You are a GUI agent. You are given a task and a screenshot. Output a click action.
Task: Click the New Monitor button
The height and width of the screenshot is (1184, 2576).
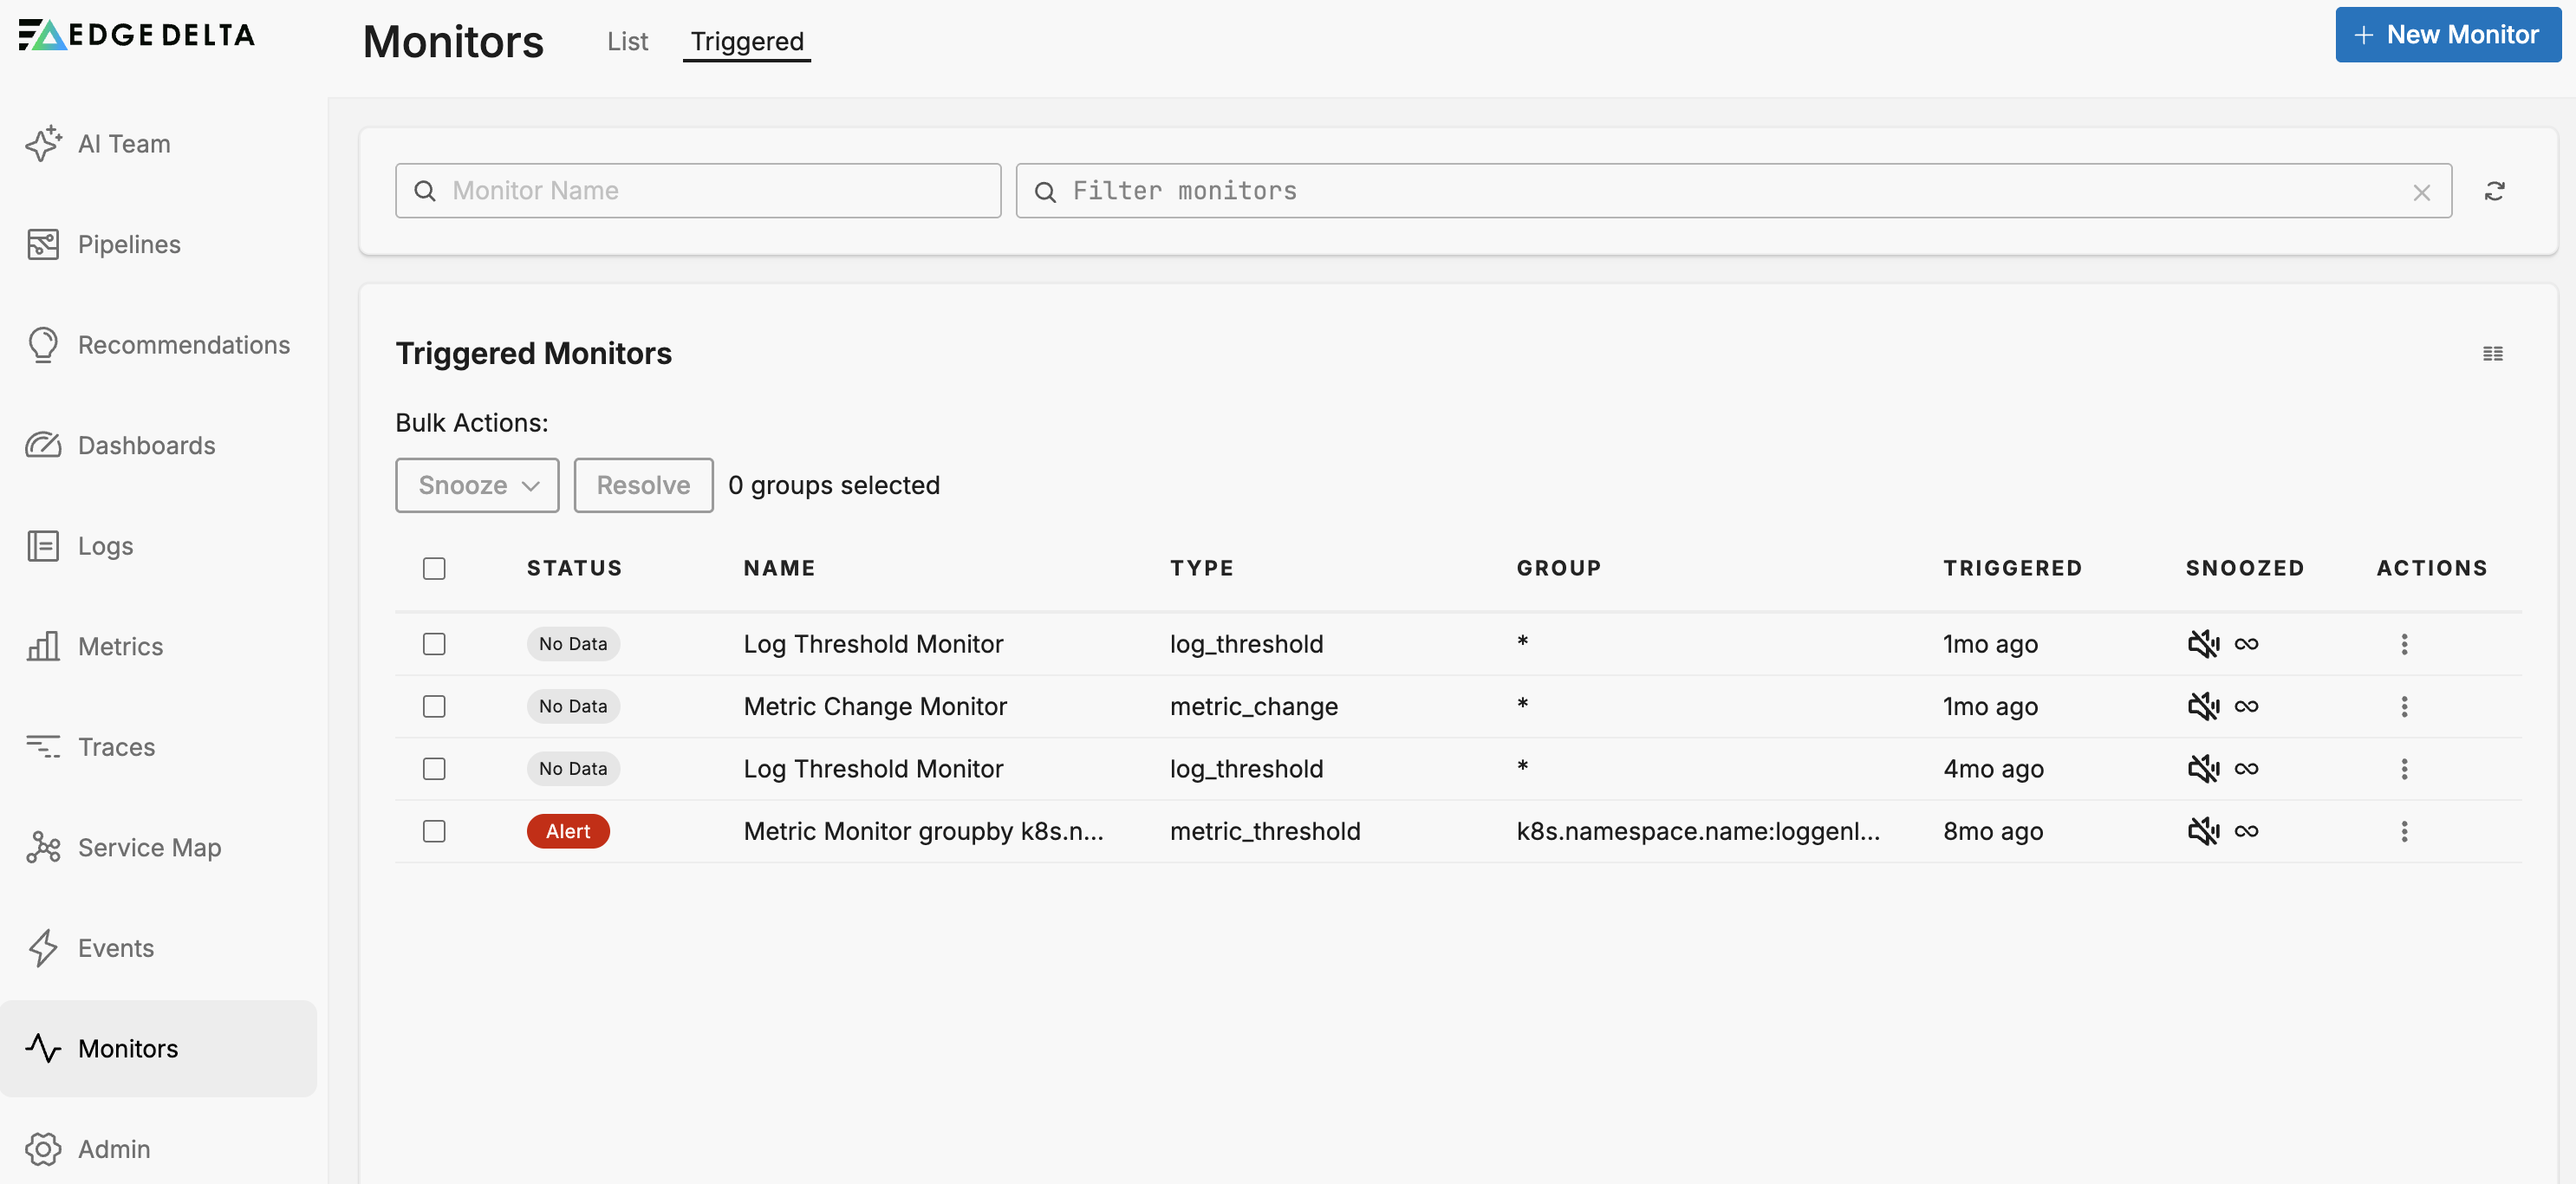point(2447,35)
